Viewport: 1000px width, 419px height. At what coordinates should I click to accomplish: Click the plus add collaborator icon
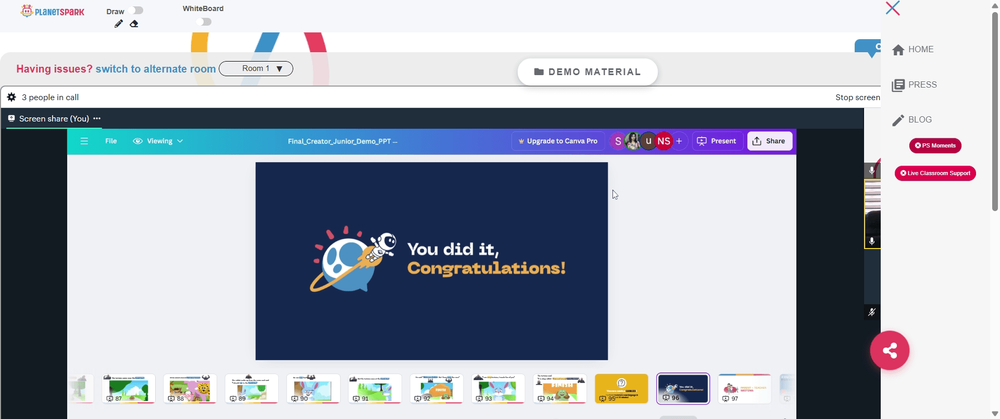coord(679,141)
